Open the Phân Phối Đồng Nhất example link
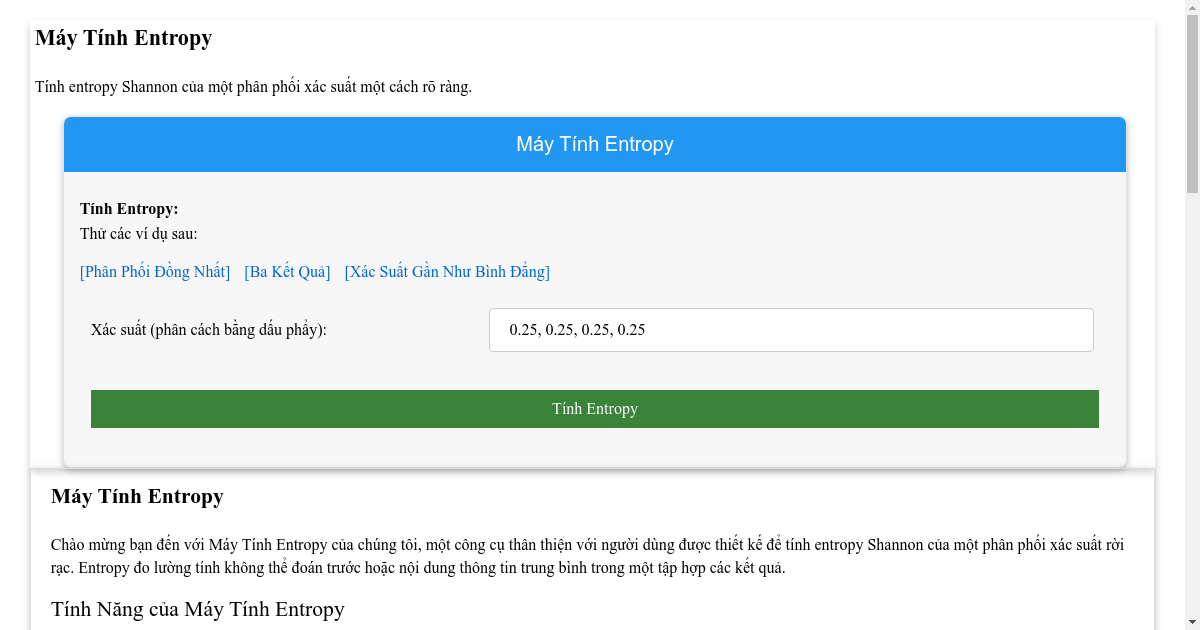The image size is (1200, 630). [154, 271]
